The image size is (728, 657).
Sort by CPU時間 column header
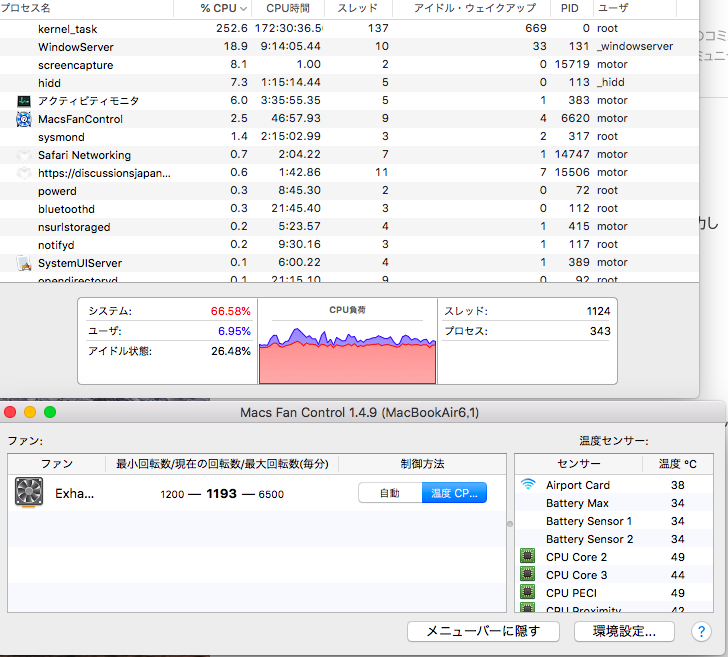(x=288, y=8)
